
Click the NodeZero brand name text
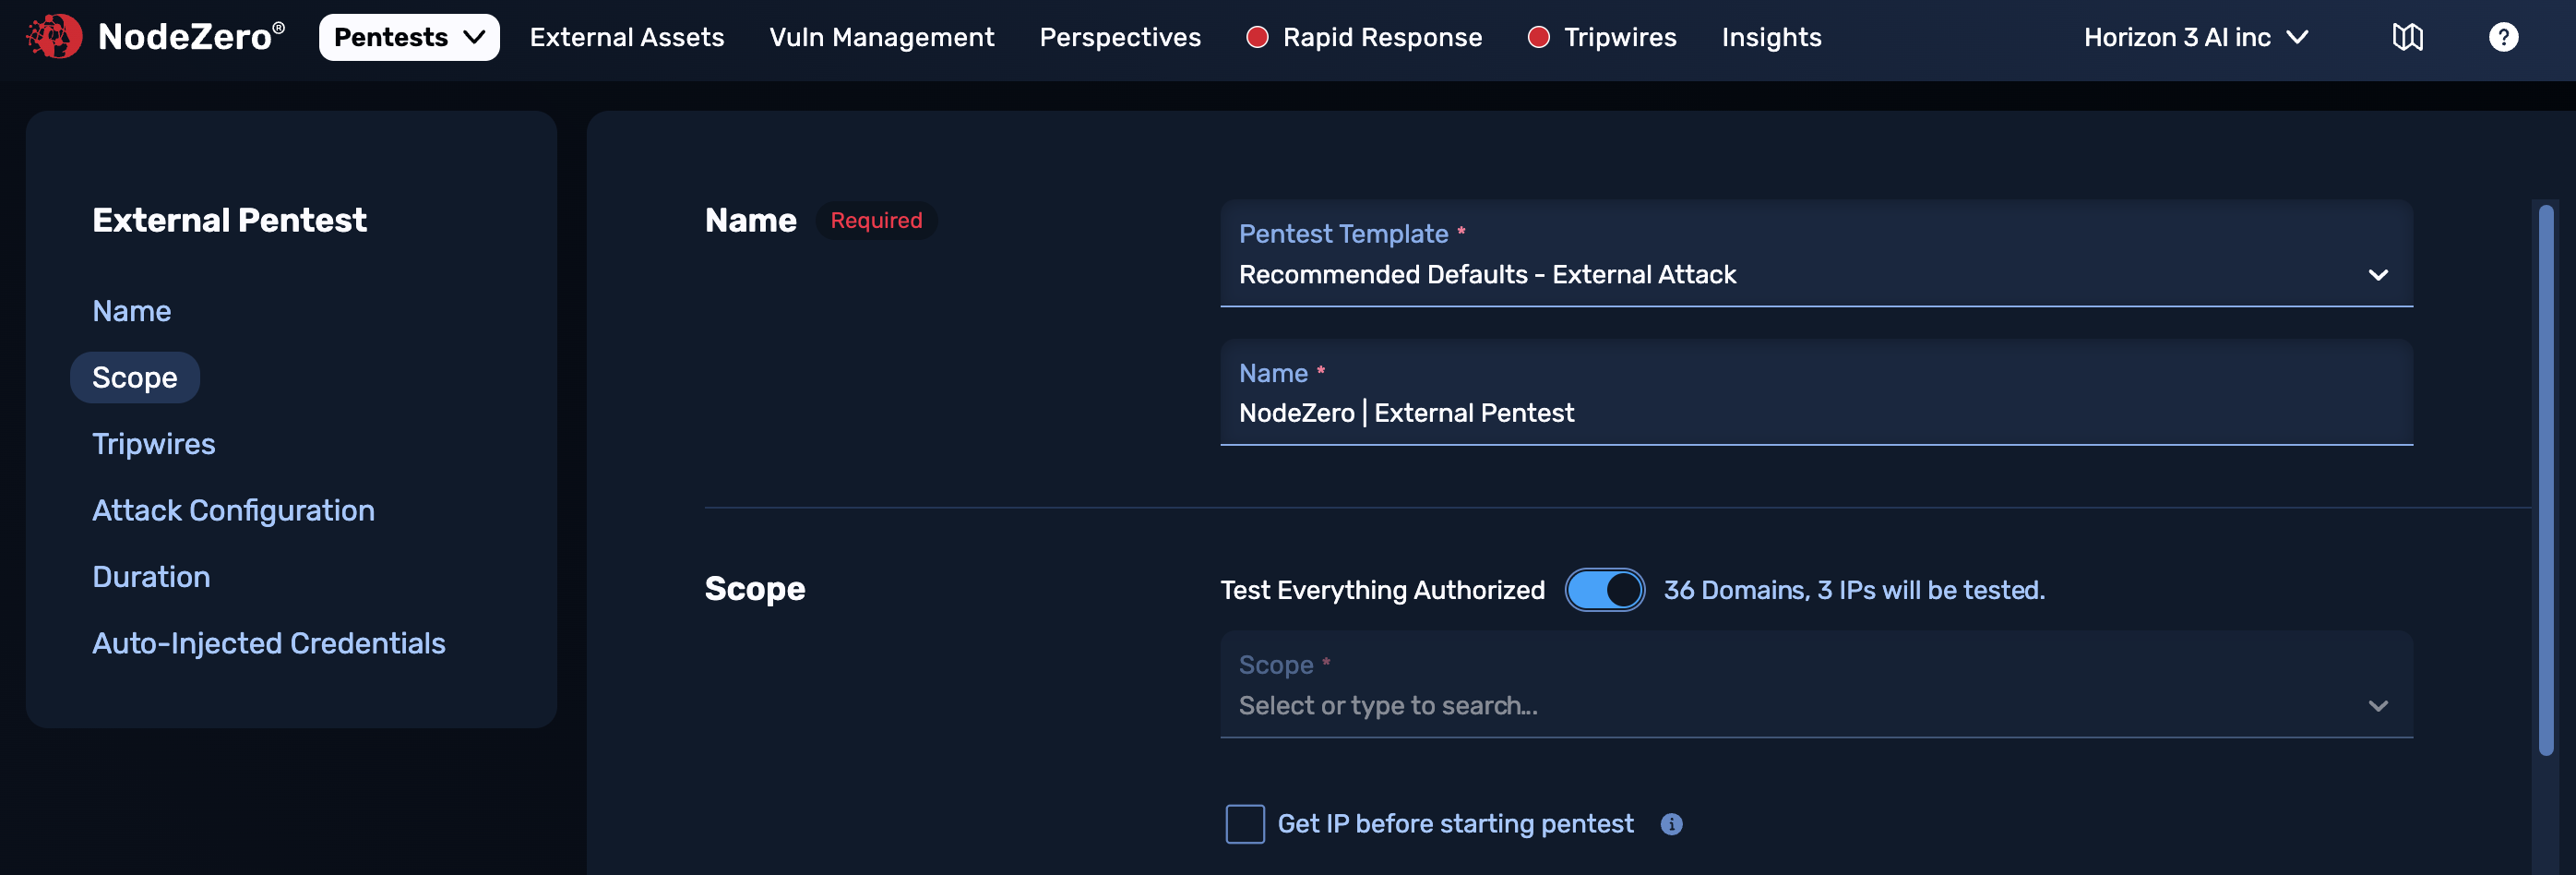[x=191, y=37]
